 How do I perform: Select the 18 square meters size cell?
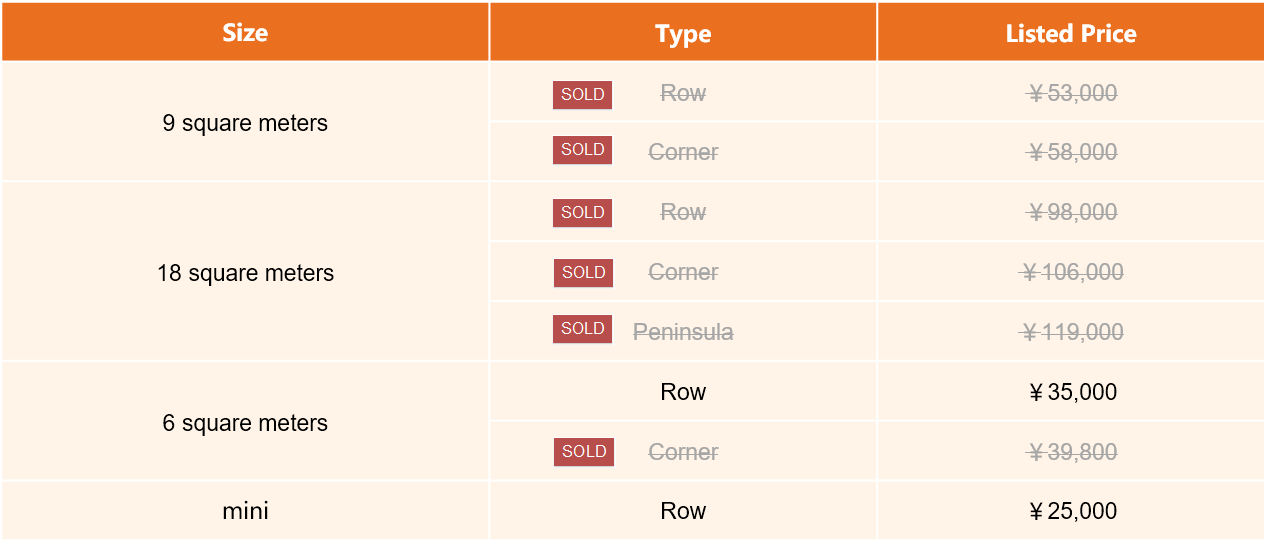[x=245, y=272]
